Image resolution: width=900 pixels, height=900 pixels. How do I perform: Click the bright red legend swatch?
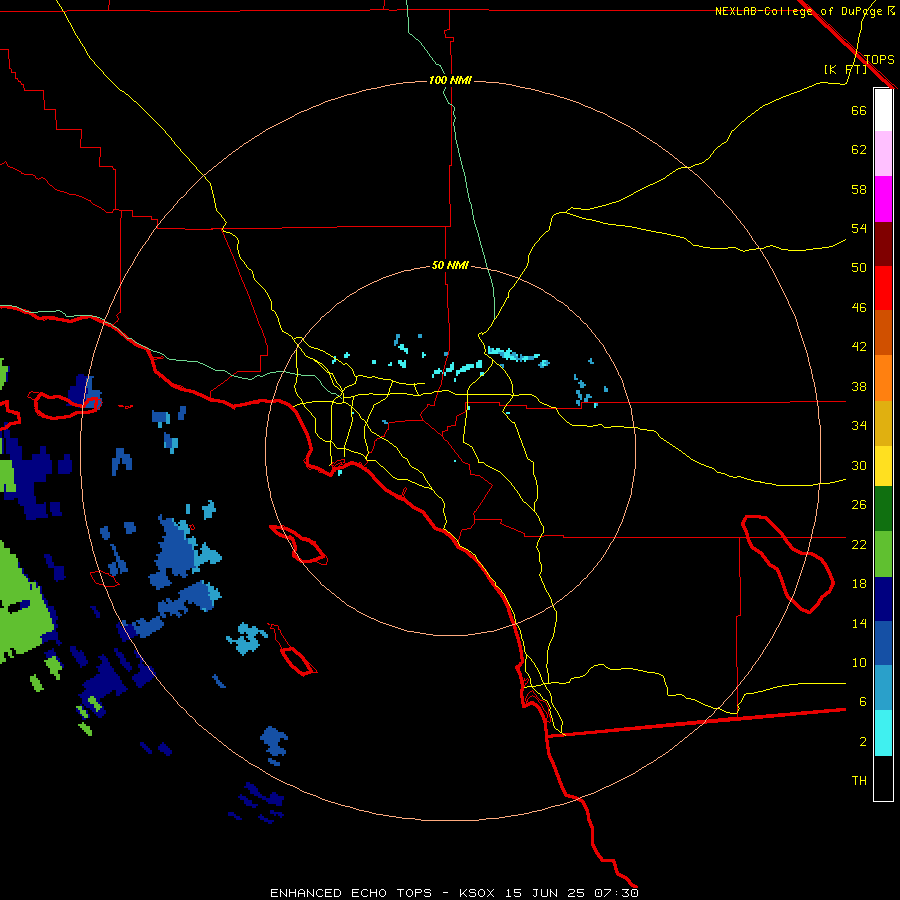click(x=883, y=288)
